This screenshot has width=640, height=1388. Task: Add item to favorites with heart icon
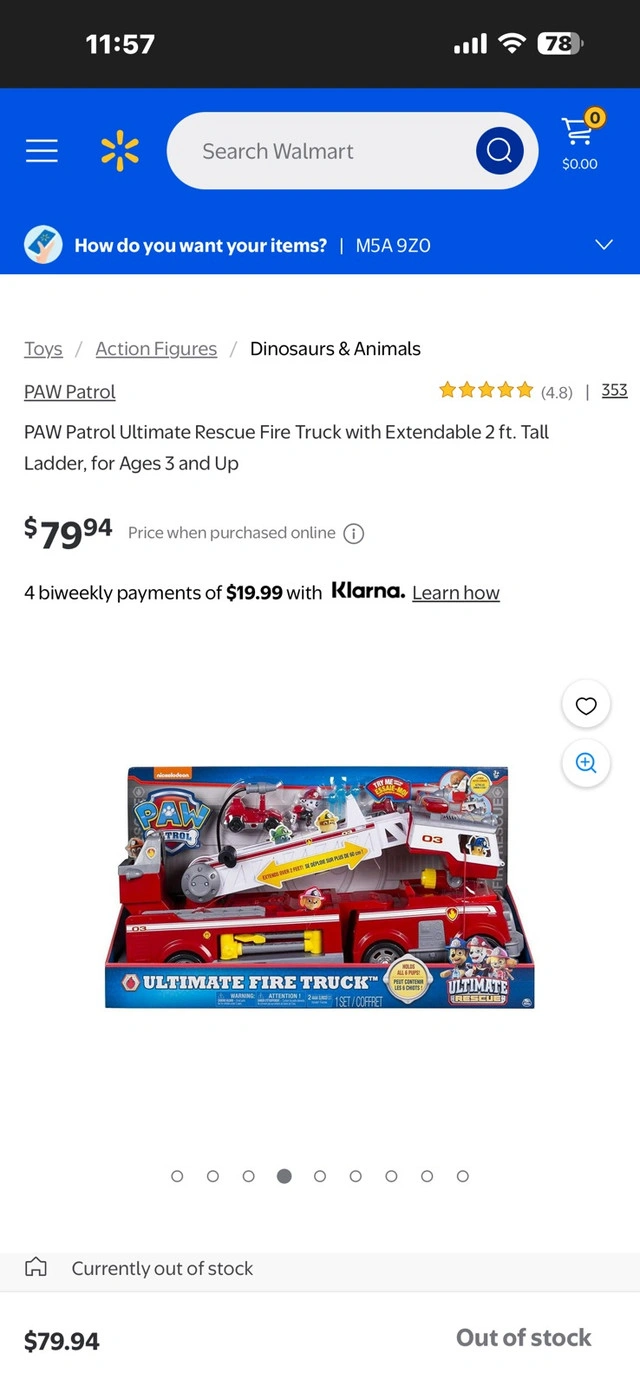[x=586, y=706]
